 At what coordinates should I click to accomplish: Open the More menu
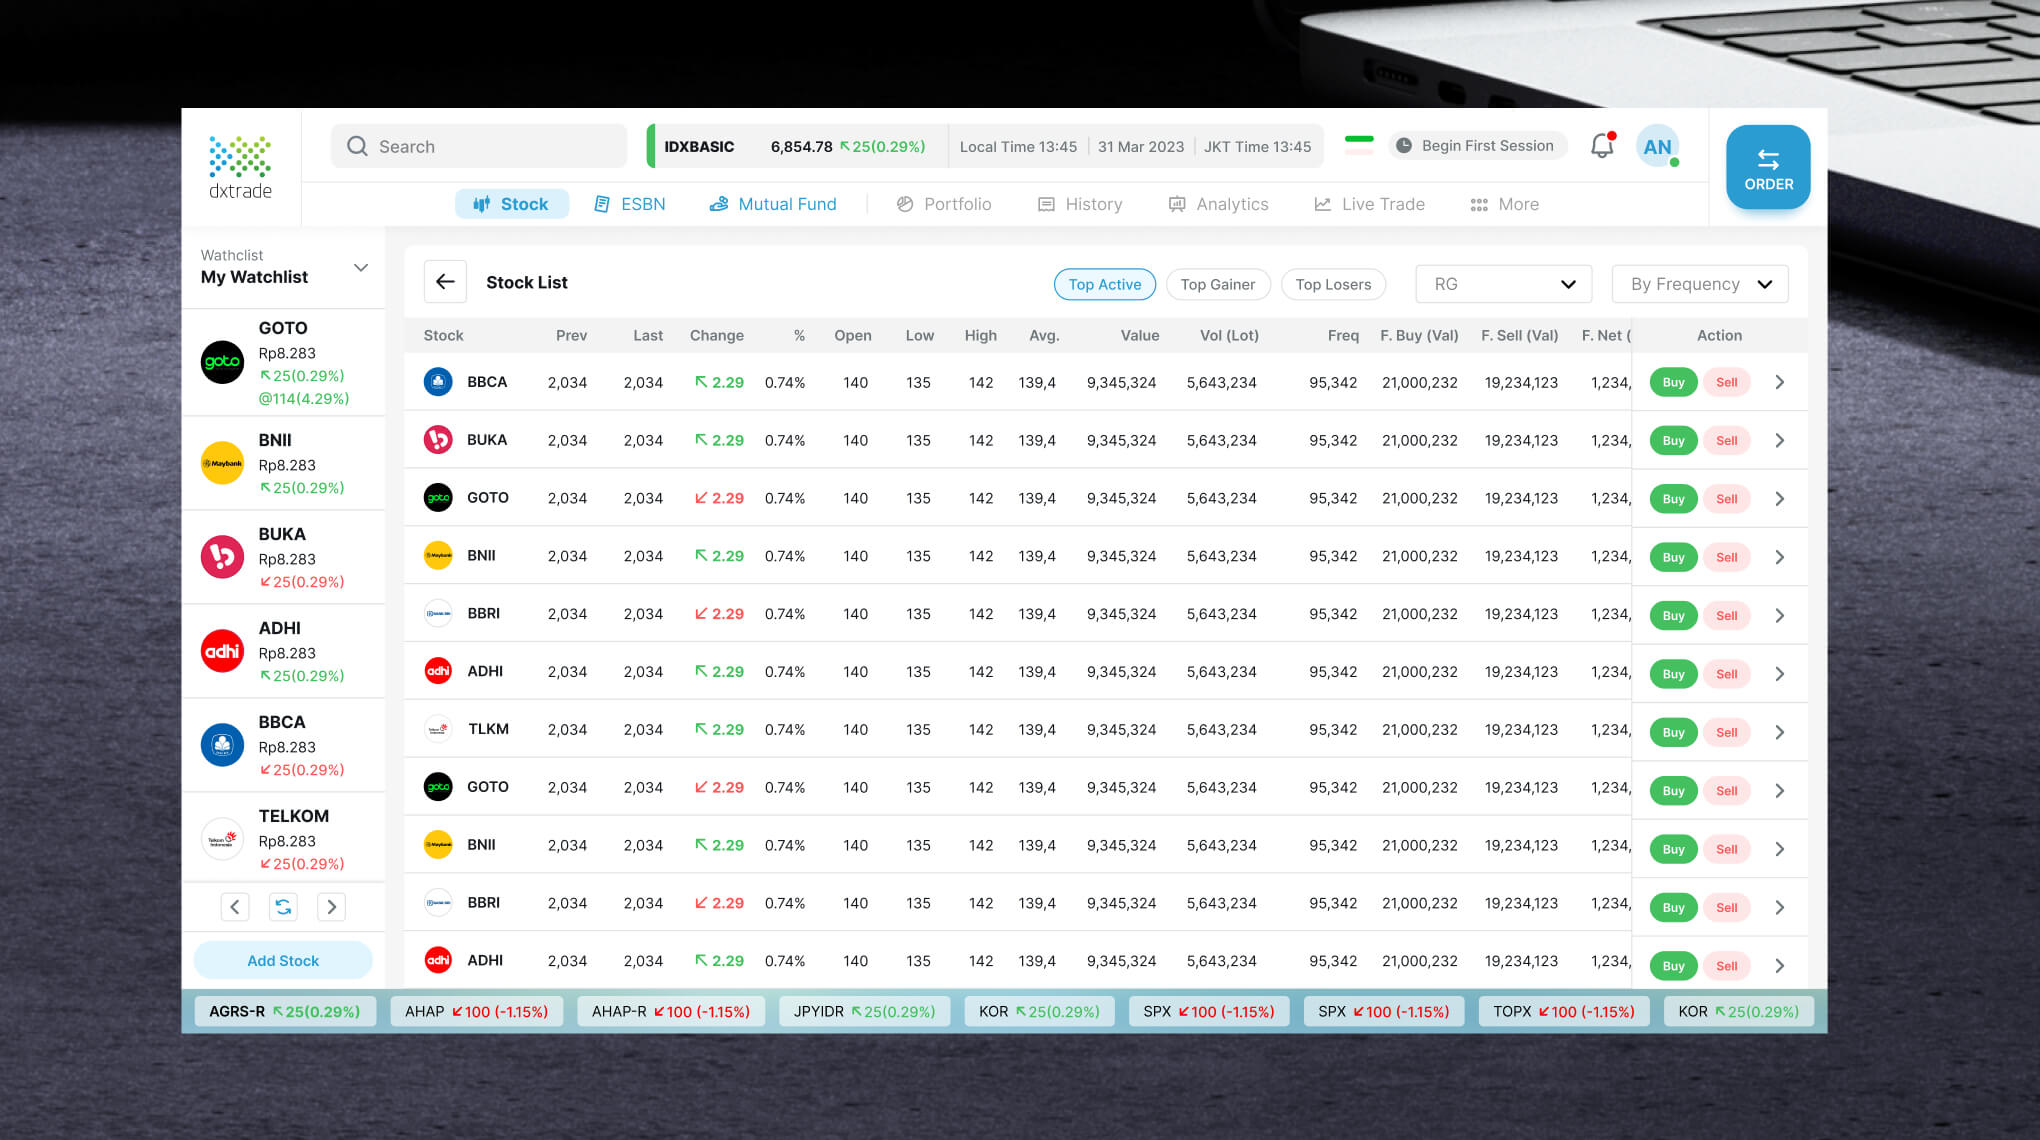(1504, 204)
